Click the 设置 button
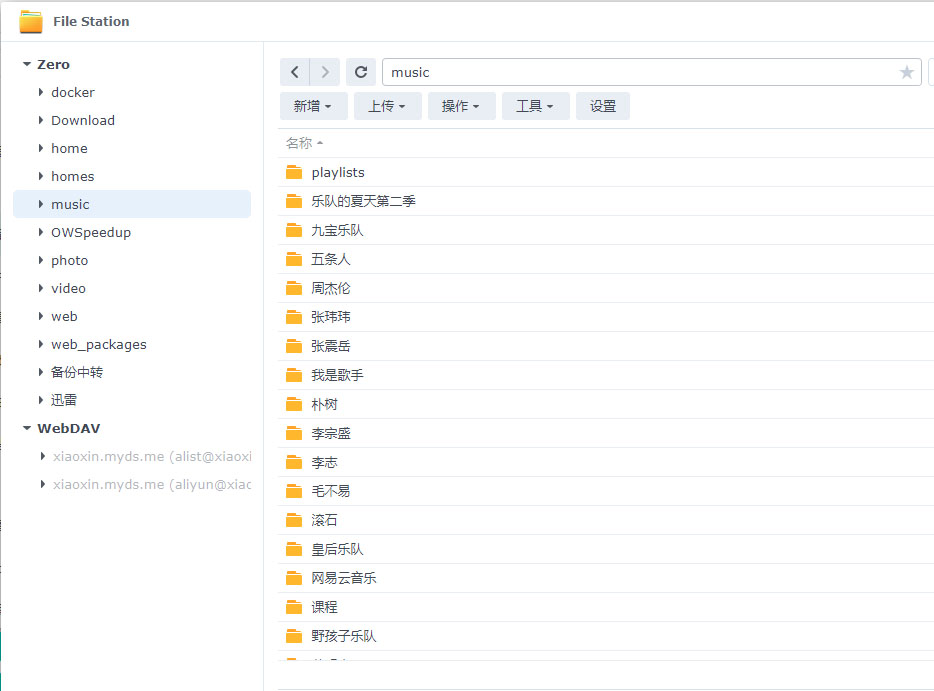The width and height of the screenshot is (934, 691). point(603,106)
